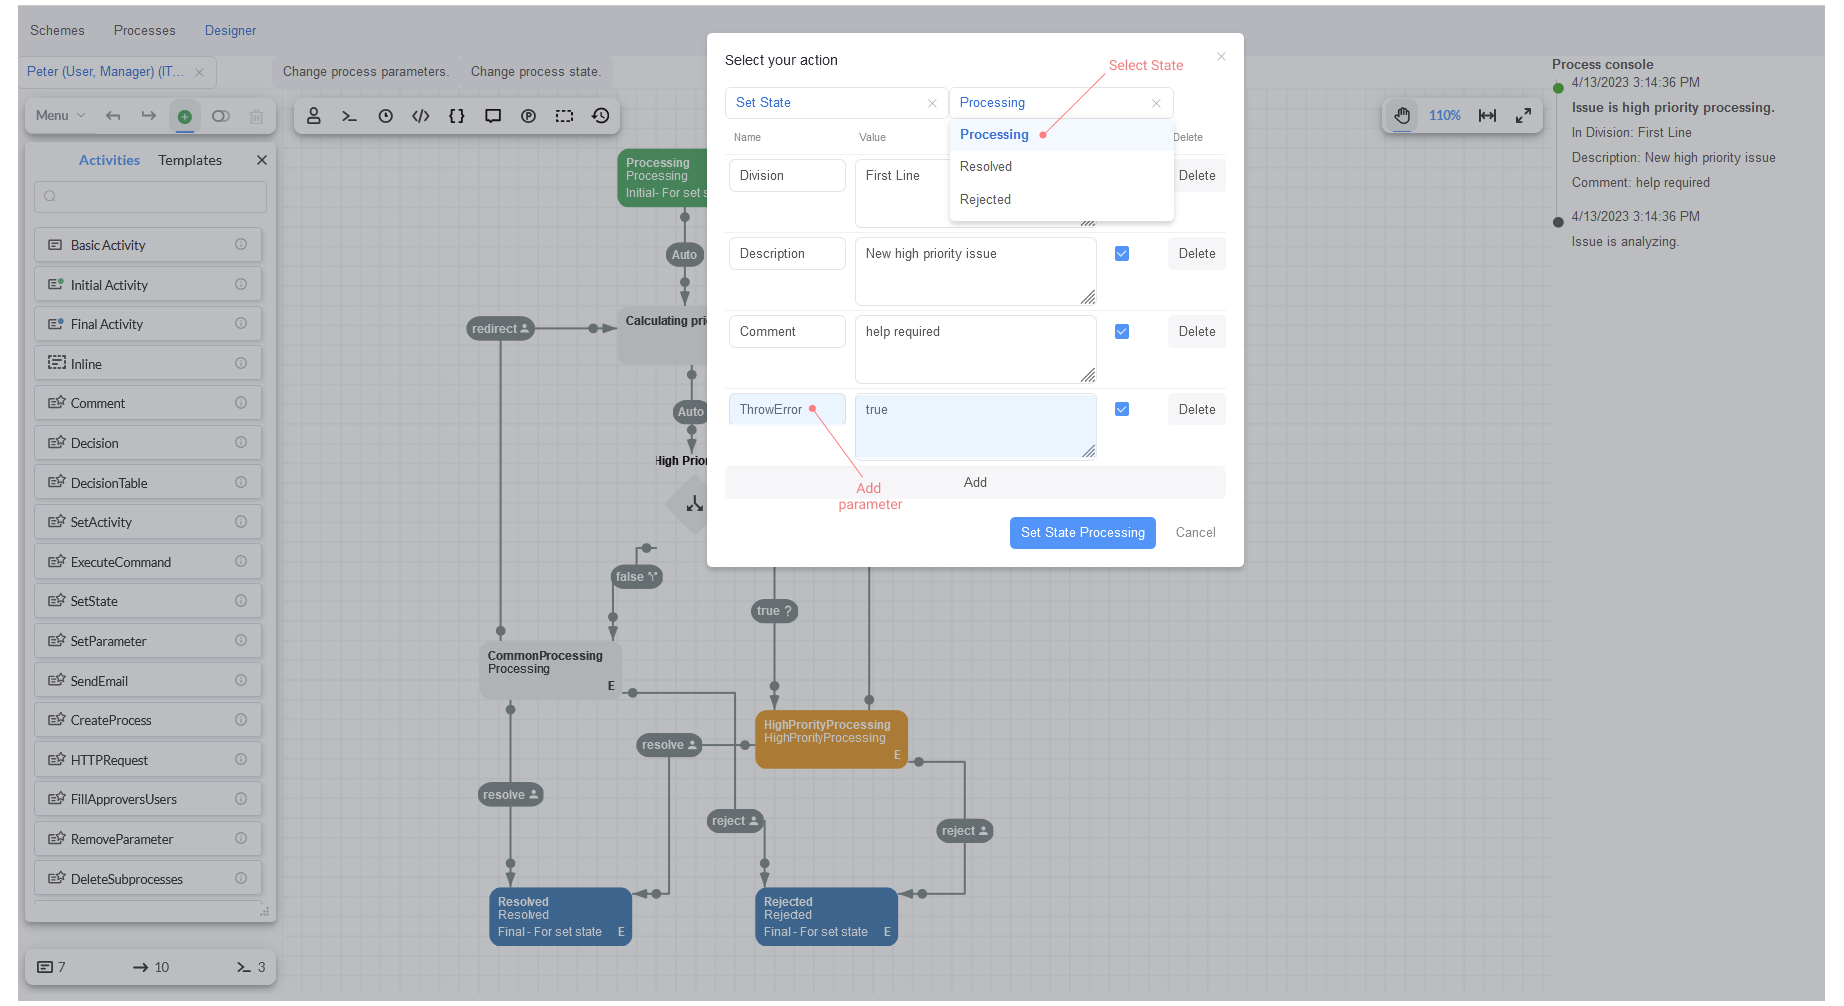1844x1006 pixels.
Task: Select Processing in the state list
Action: pyautogui.click(x=1061, y=135)
